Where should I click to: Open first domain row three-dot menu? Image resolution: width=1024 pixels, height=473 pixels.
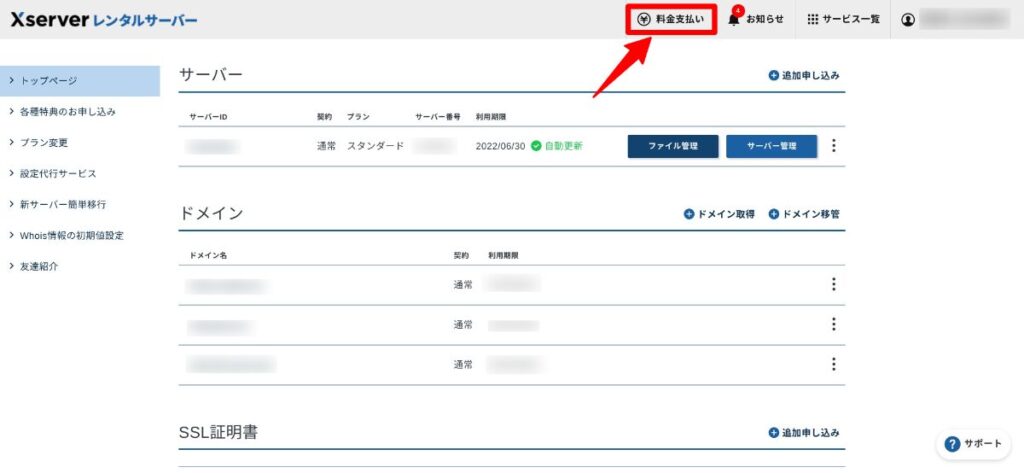pyautogui.click(x=834, y=285)
